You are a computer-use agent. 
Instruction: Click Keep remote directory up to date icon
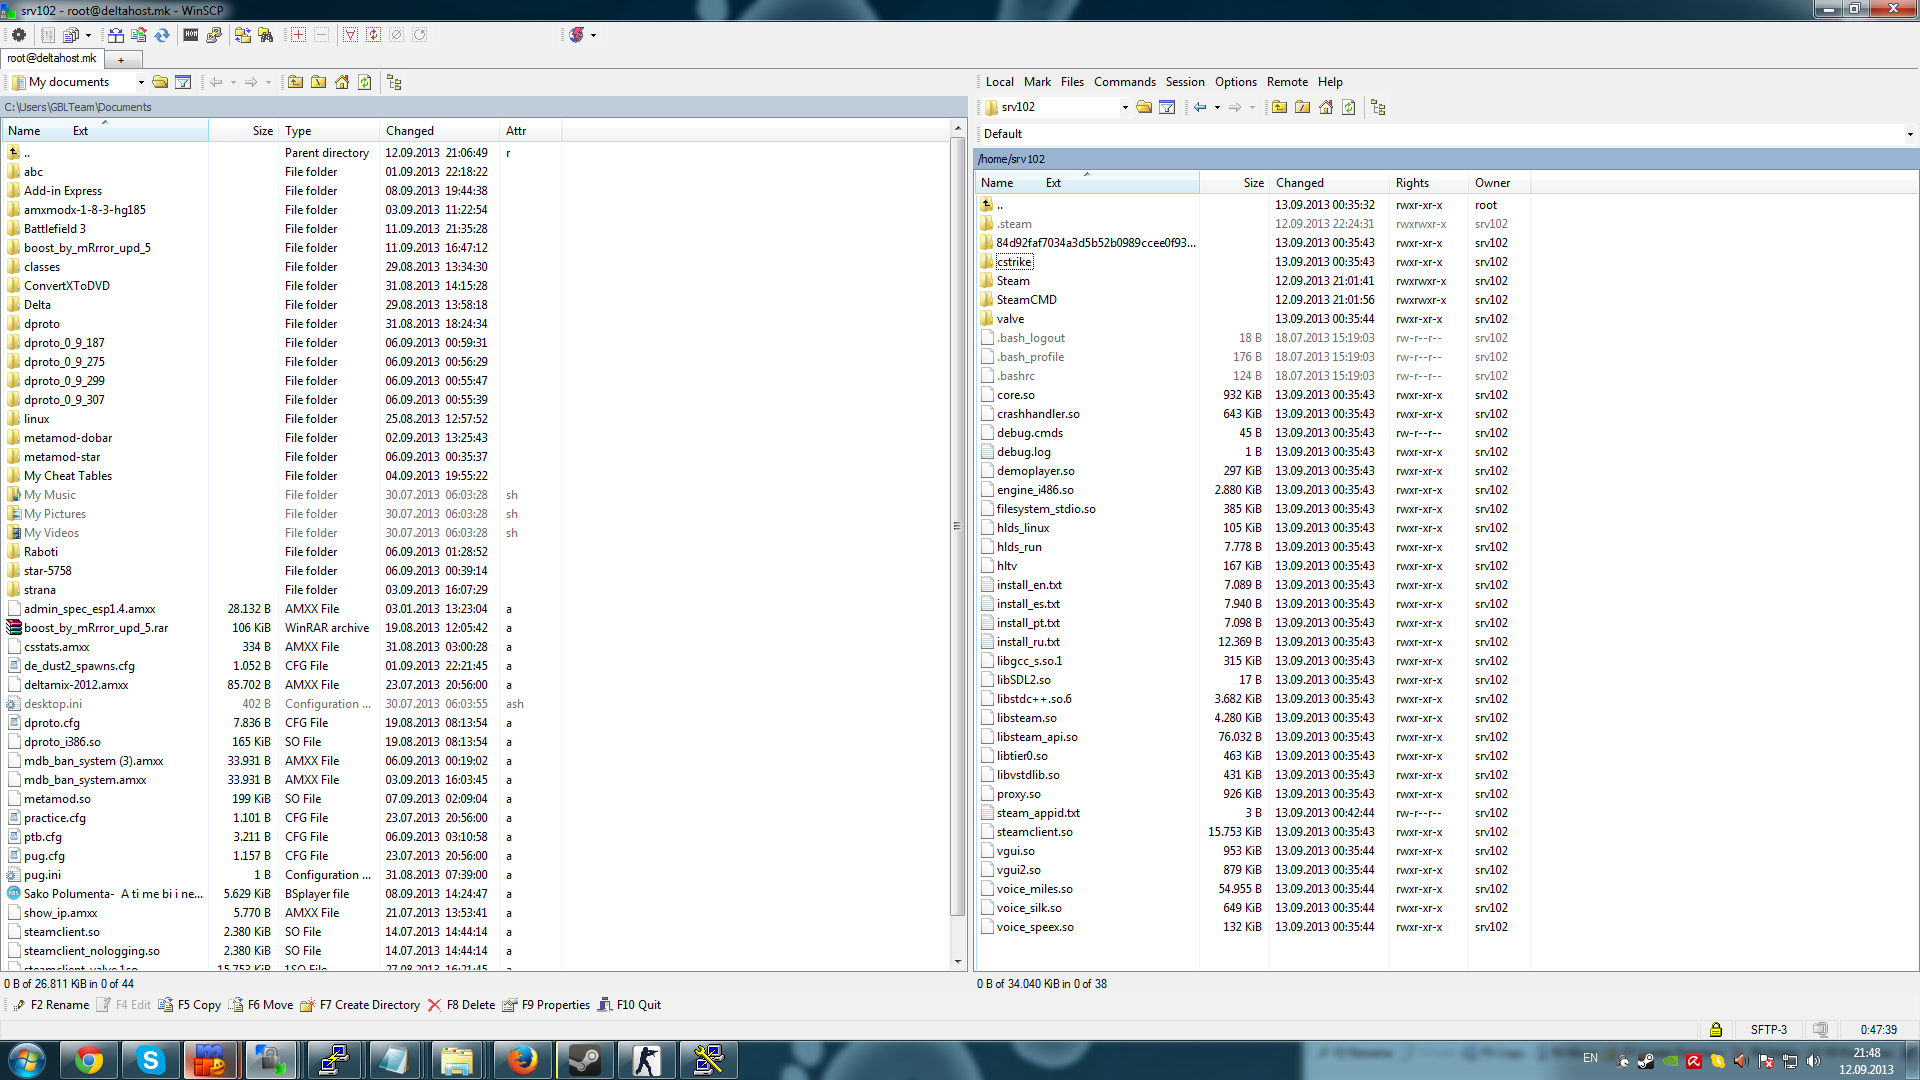coord(139,35)
